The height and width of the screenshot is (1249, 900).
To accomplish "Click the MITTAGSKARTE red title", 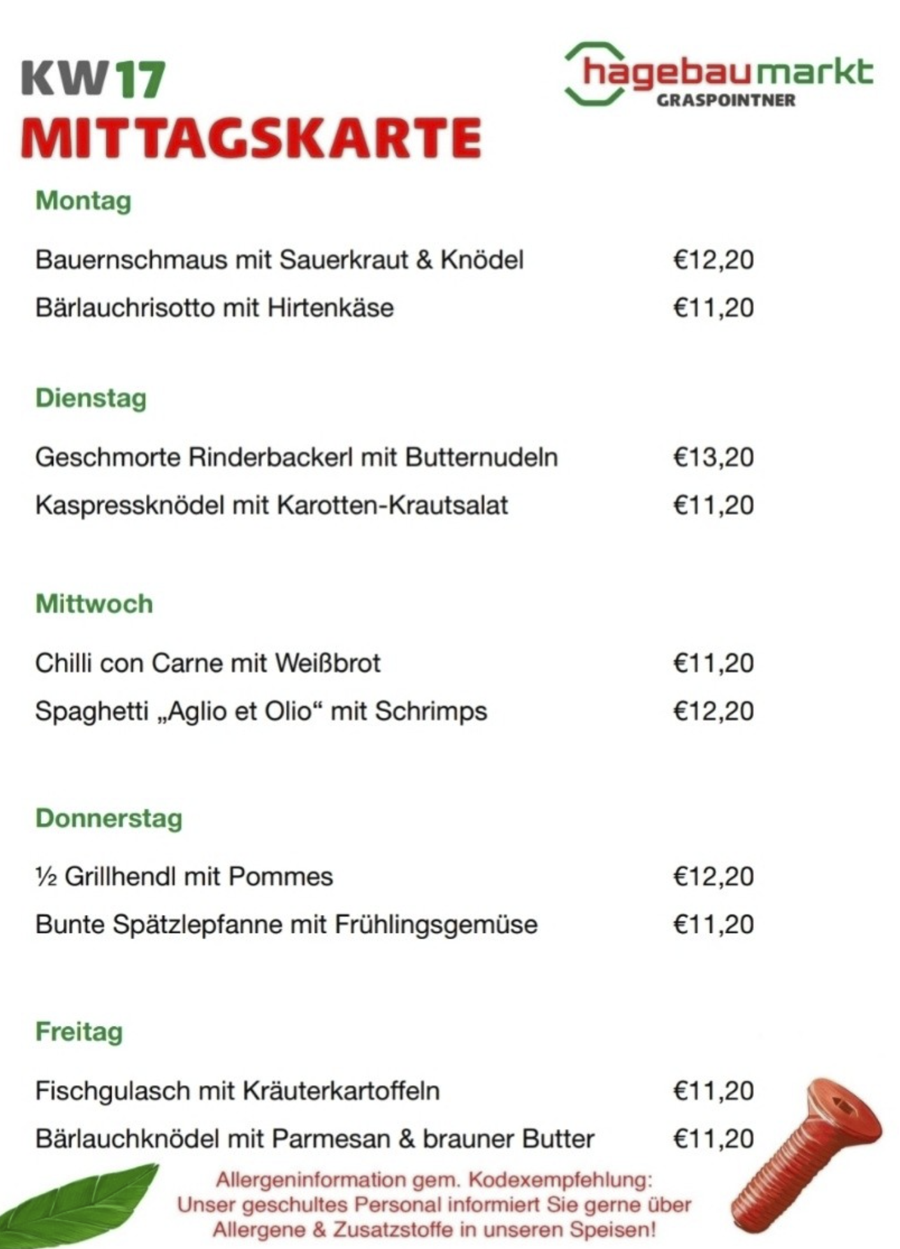I will 250,137.
